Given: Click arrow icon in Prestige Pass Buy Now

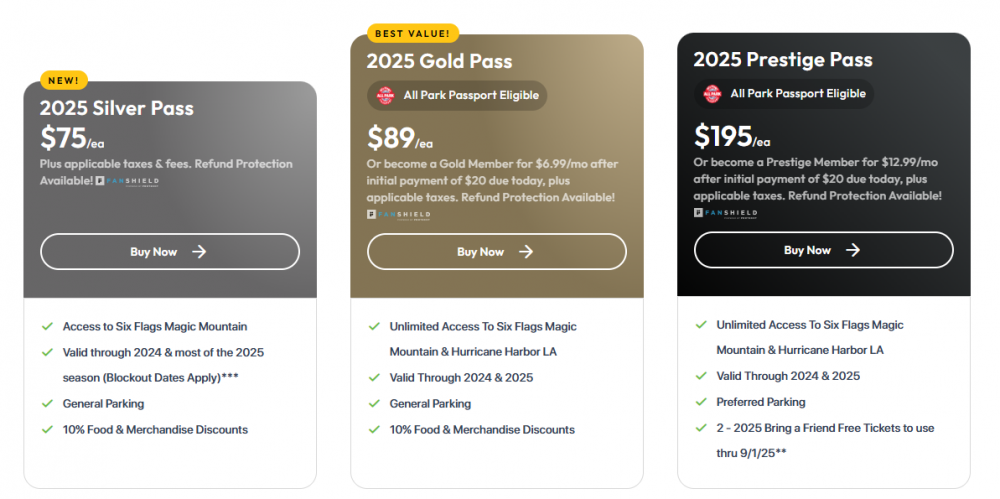Looking at the screenshot, I should coord(853,250).
